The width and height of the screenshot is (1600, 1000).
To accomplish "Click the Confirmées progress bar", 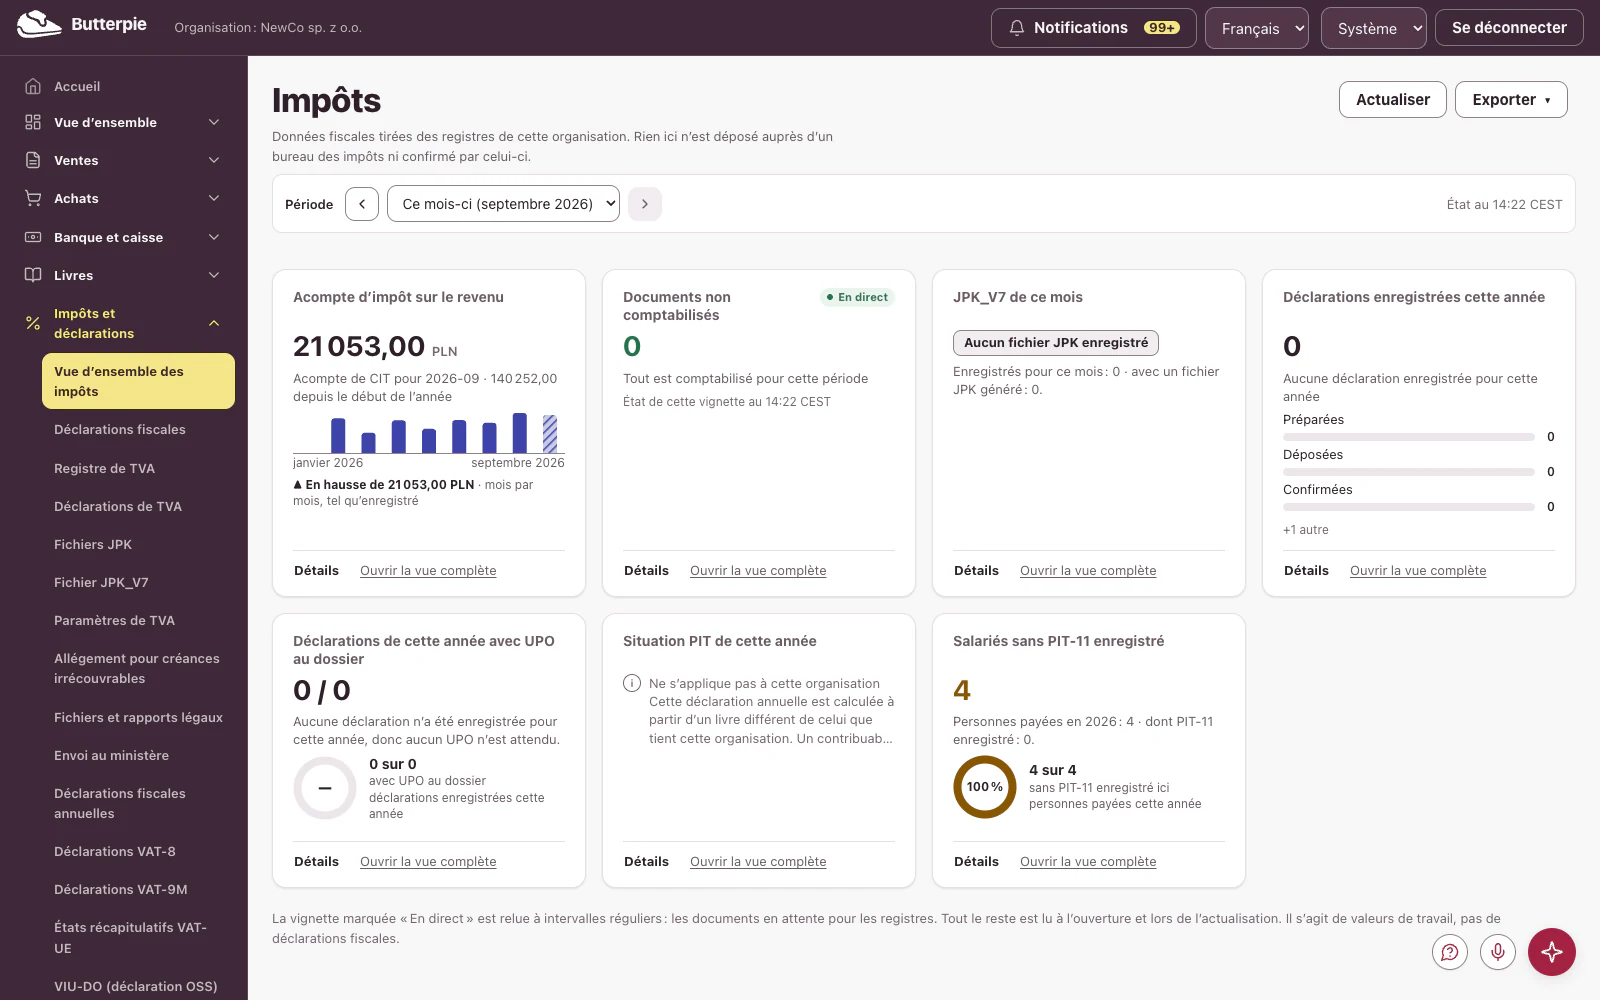I will [x=1409, y=507].
